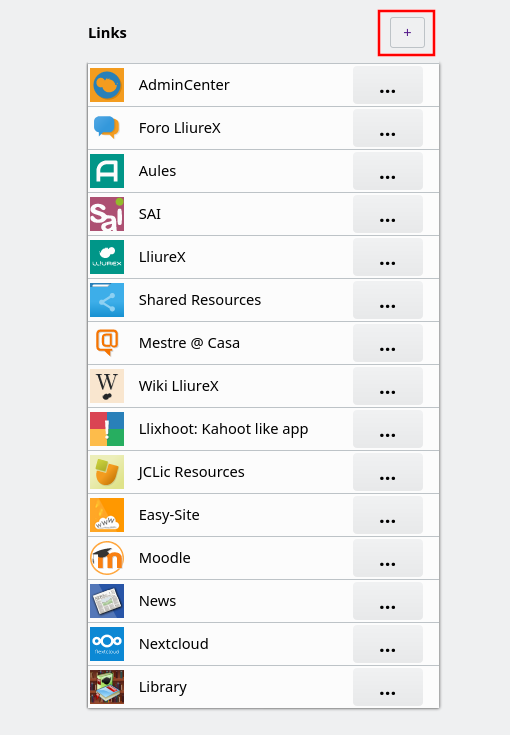Click the Library bookshelf thumbnail
Viewport: 510px width, 735px height.
click(107, 687)
